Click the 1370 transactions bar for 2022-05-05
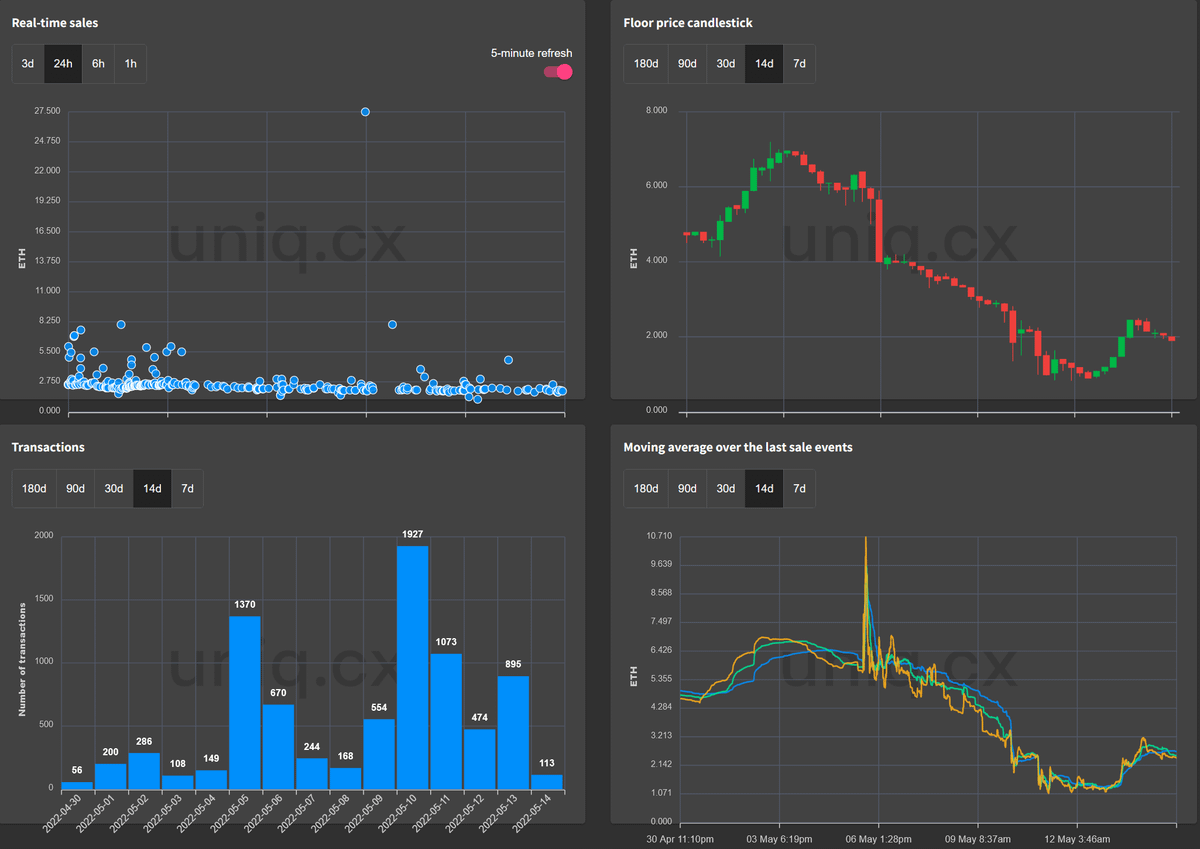This screenshot has height=849, width=1200. pos(245,702)
